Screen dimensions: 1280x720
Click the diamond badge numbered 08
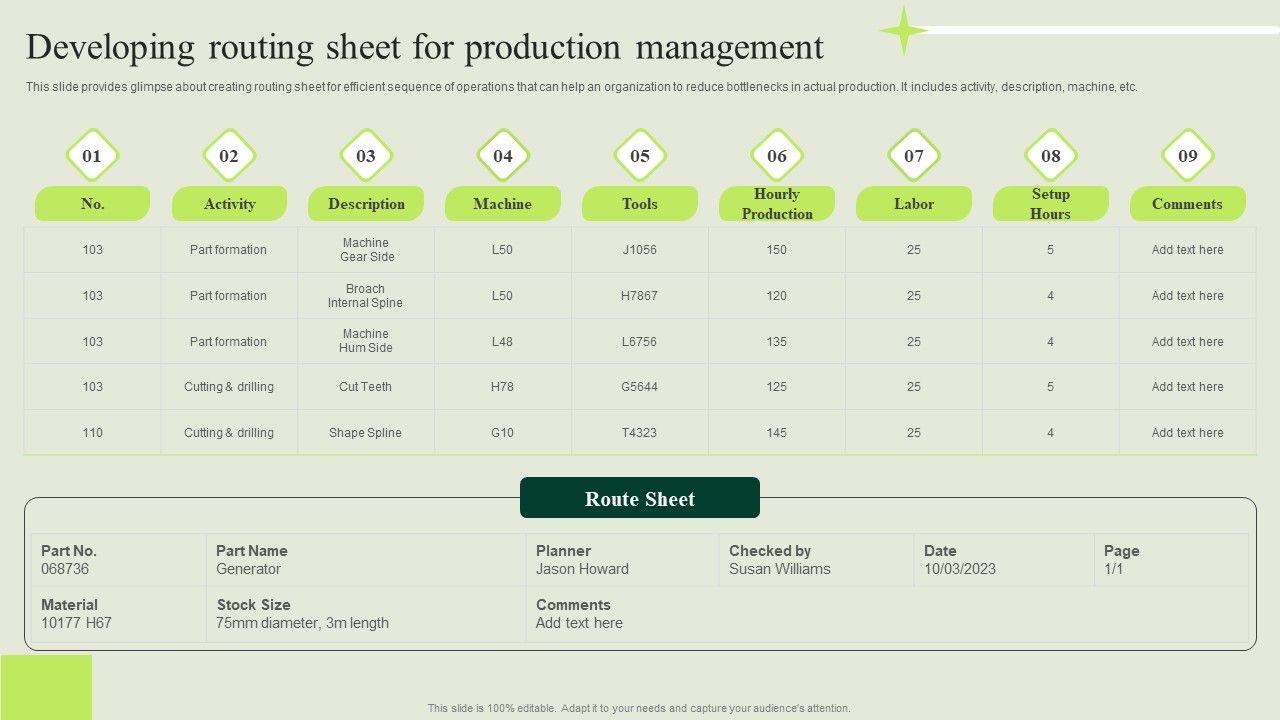click(x=1050, y=155)
